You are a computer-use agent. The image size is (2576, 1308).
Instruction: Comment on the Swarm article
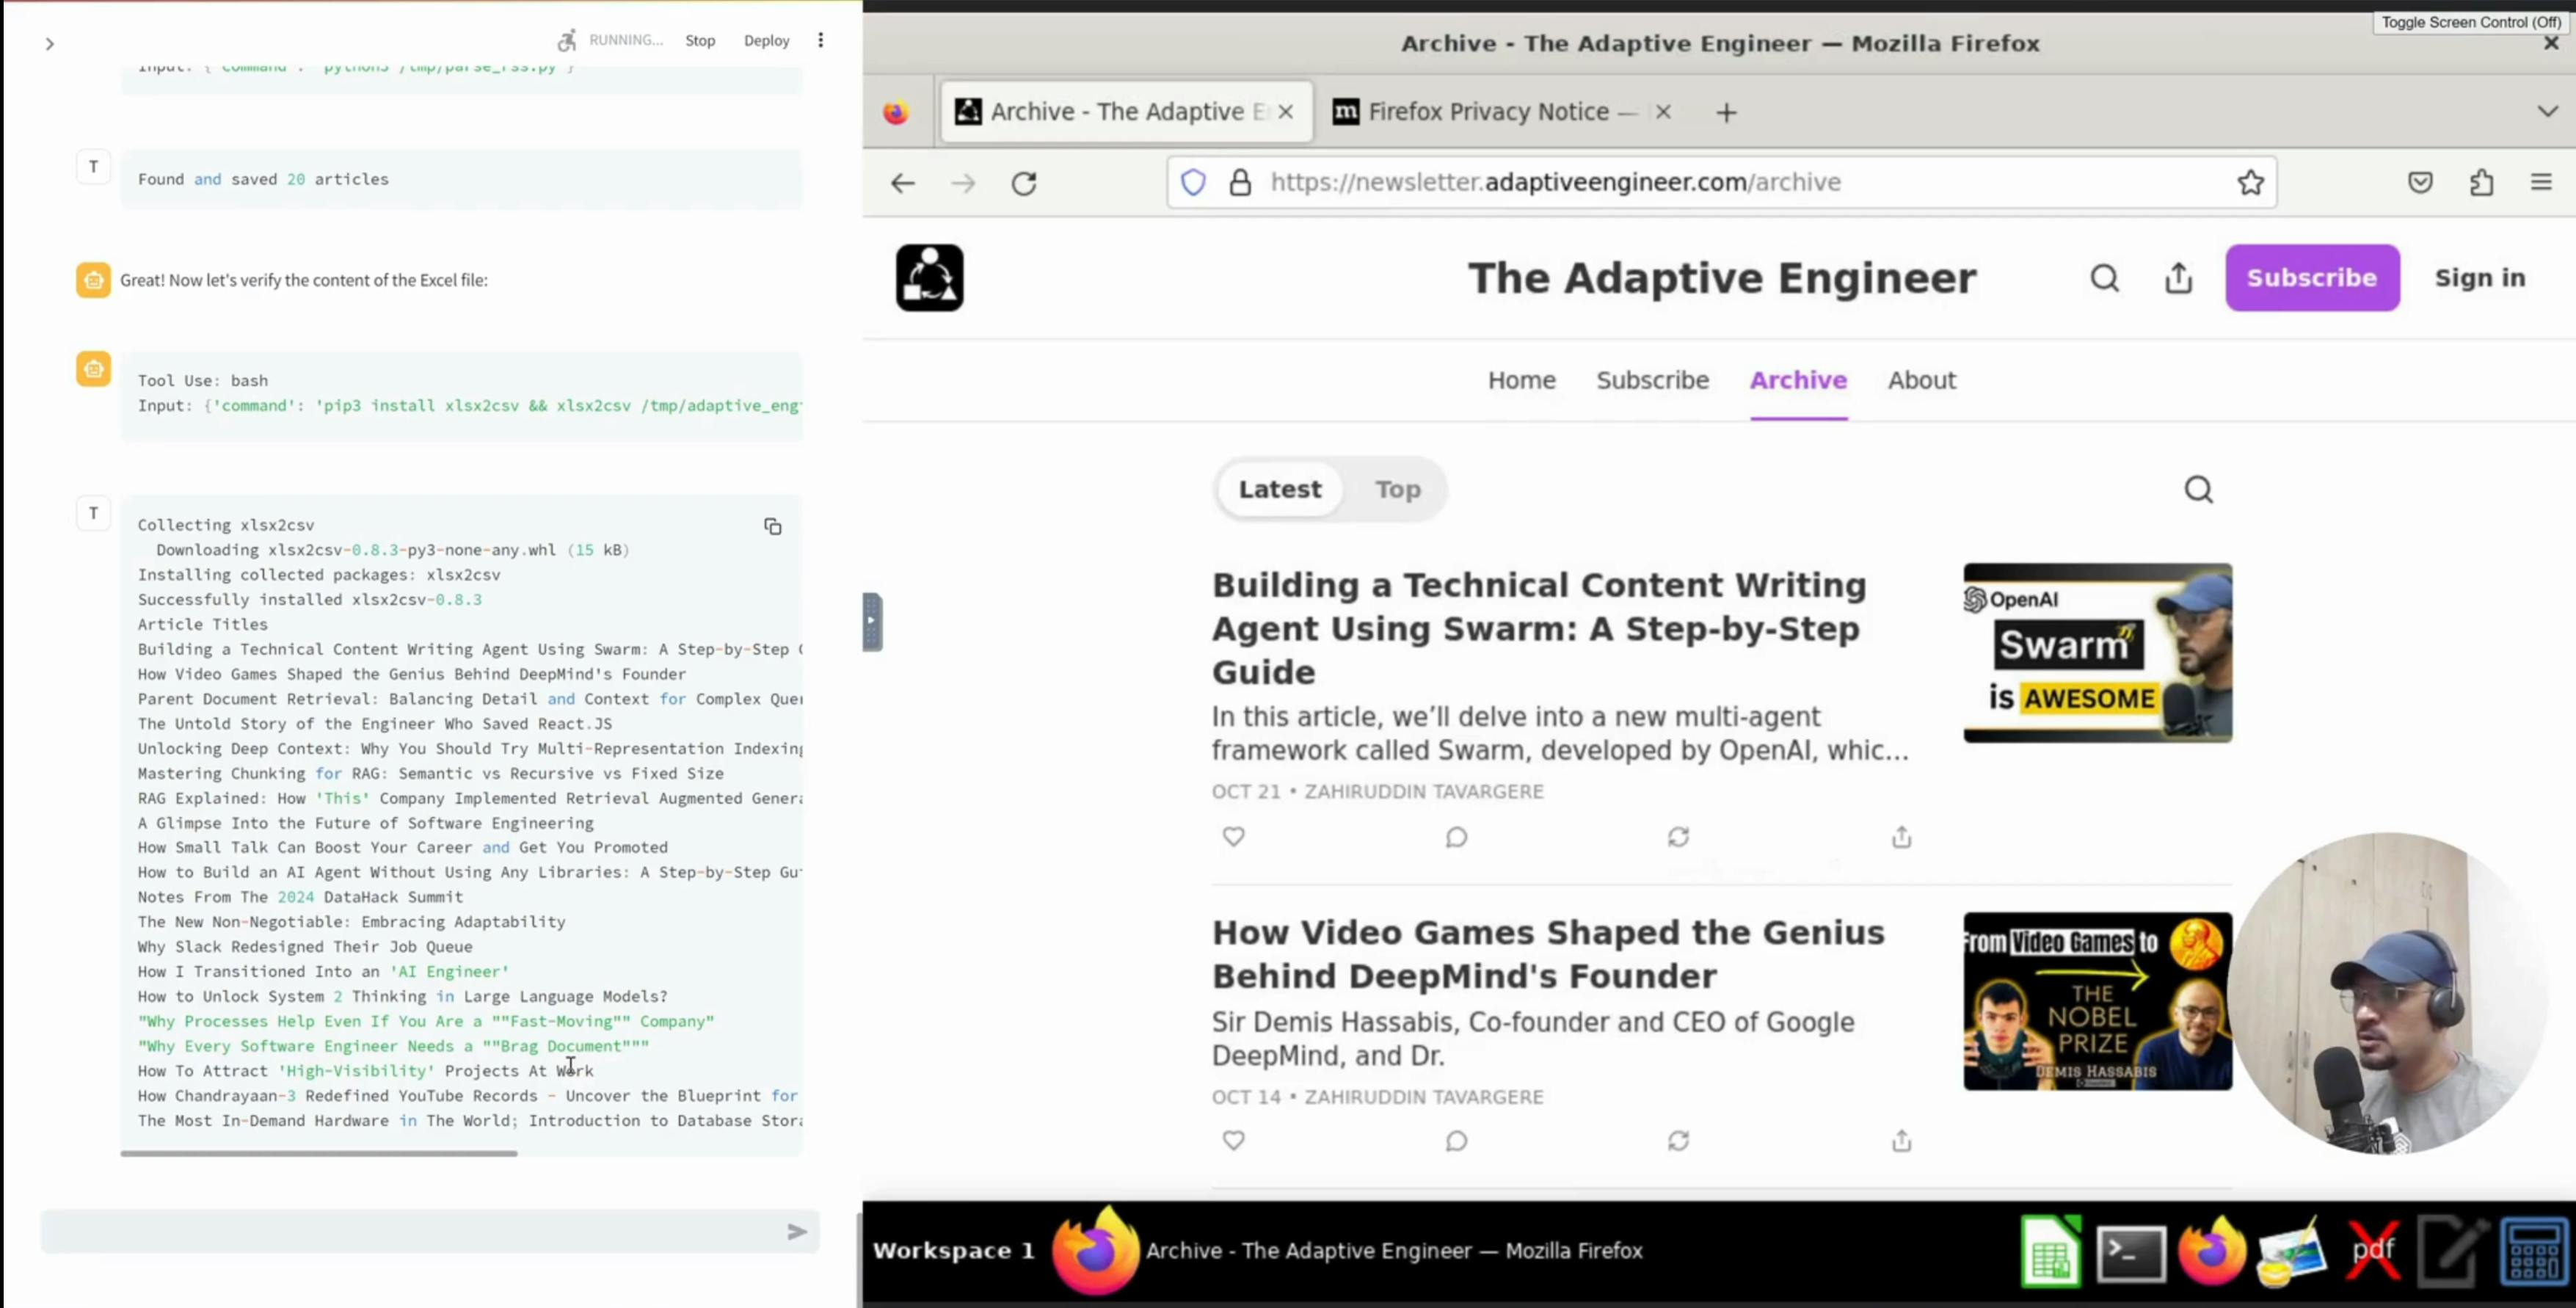coord(1456,836)
